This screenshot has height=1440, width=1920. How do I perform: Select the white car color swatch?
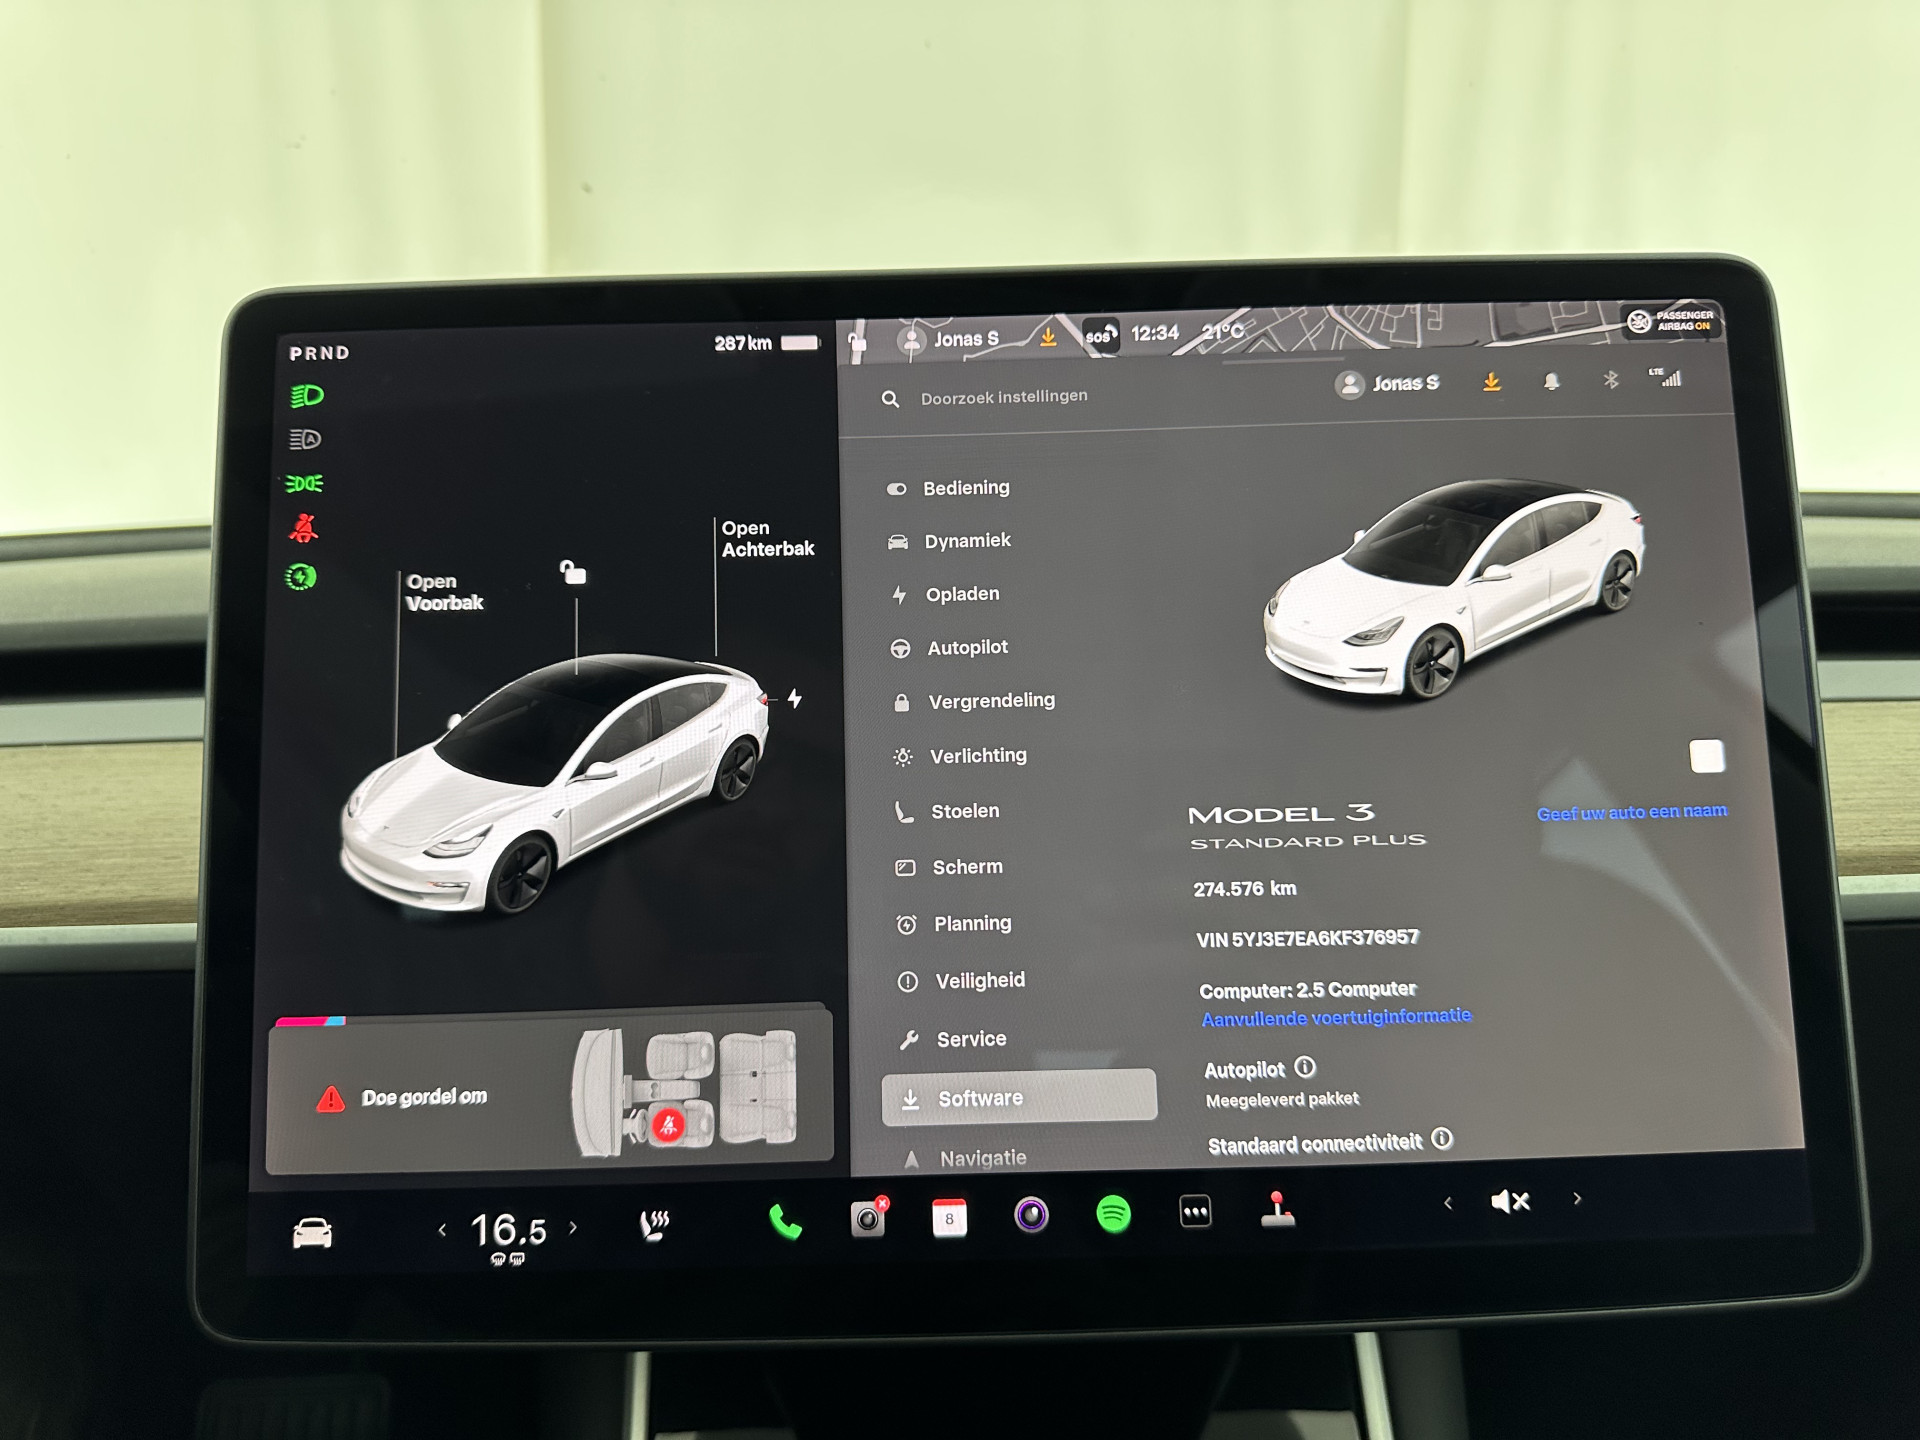1706,756
